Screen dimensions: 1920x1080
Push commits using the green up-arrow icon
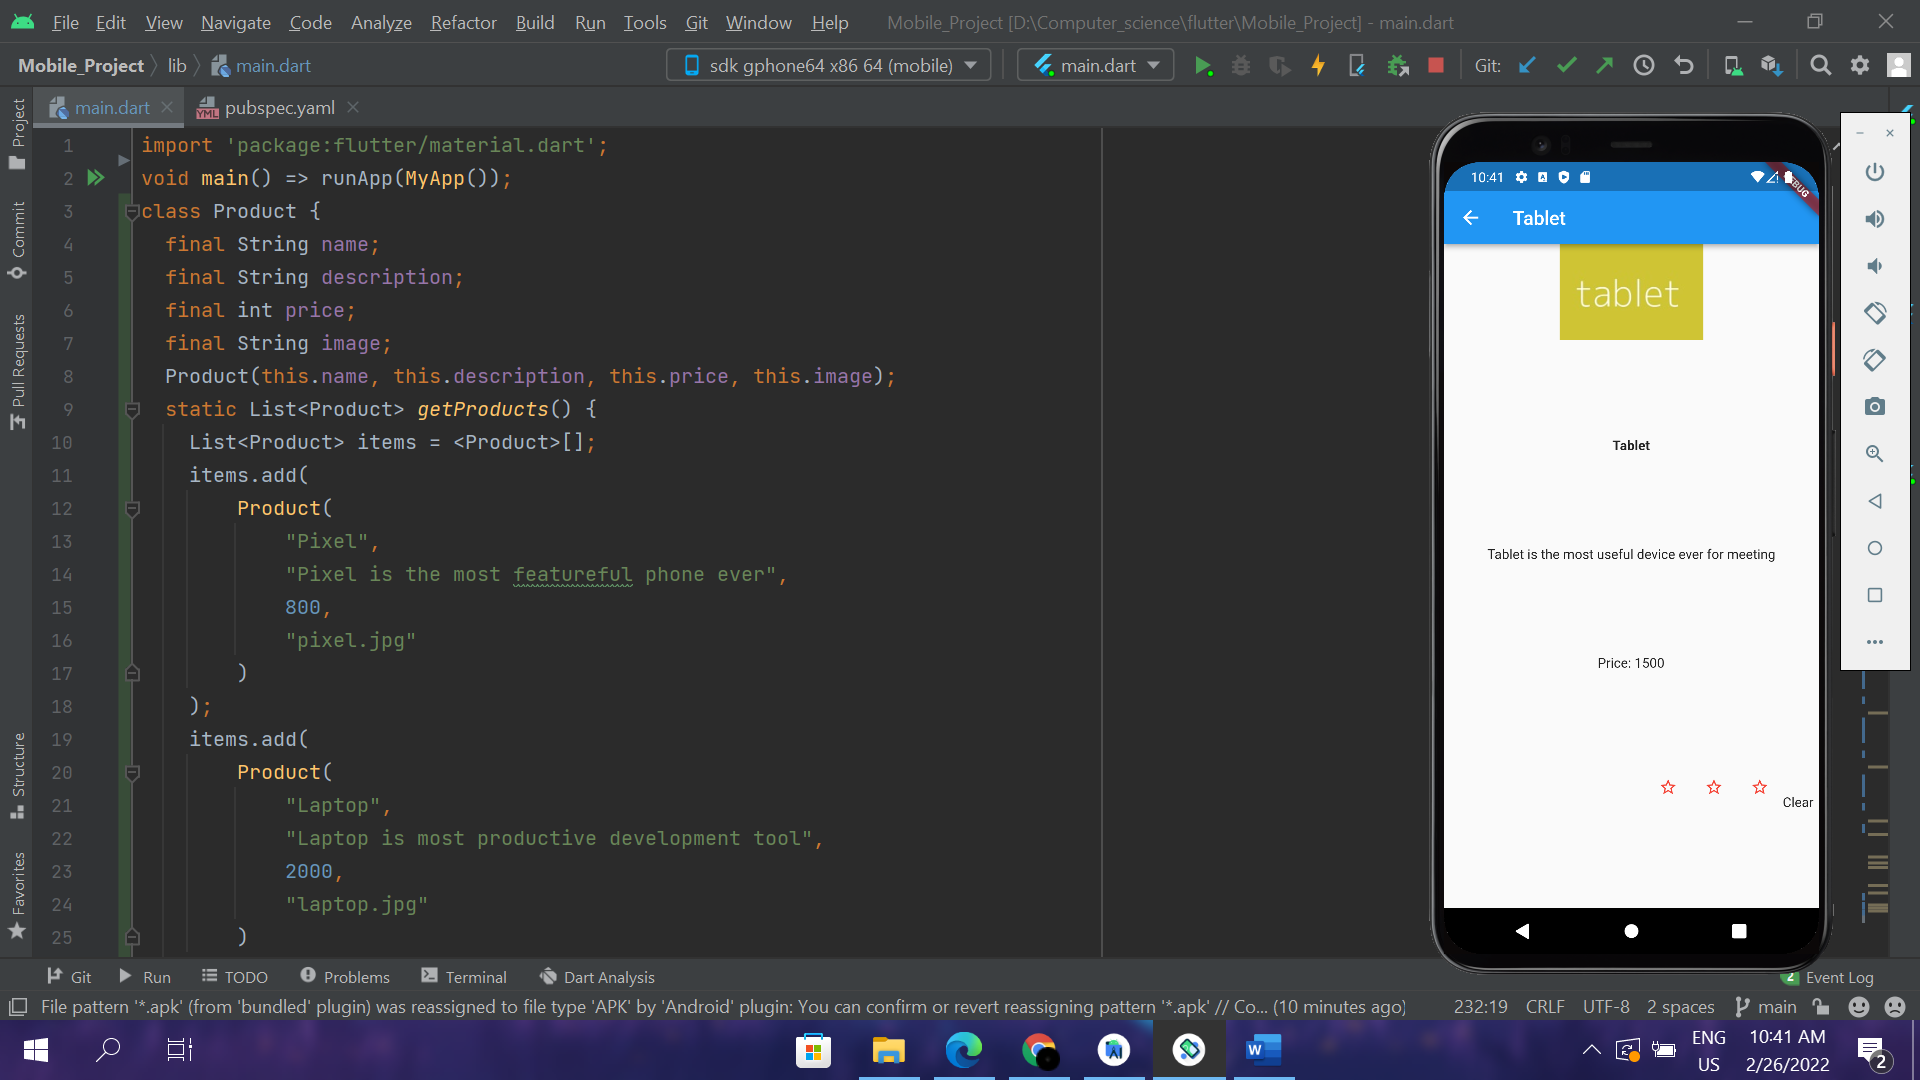1604,64
